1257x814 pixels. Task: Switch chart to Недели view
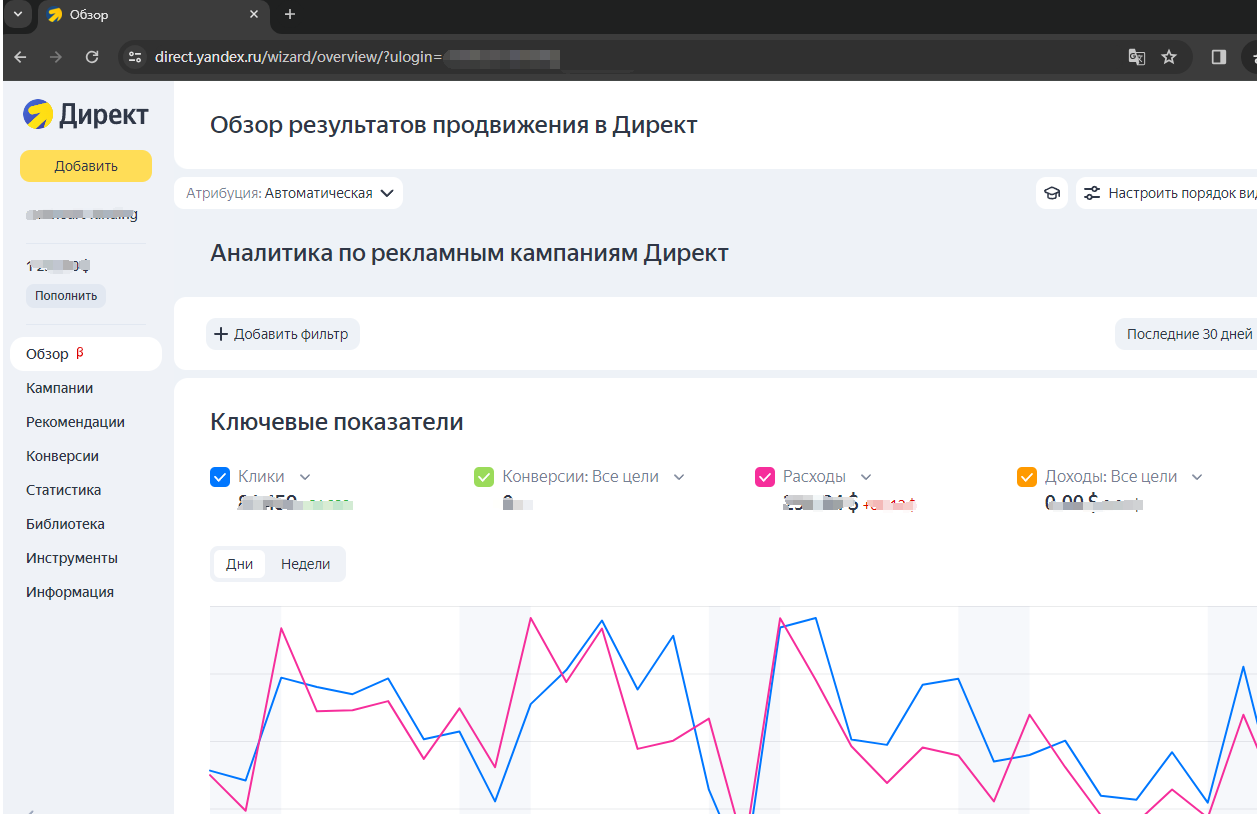[x=305, y=564]
